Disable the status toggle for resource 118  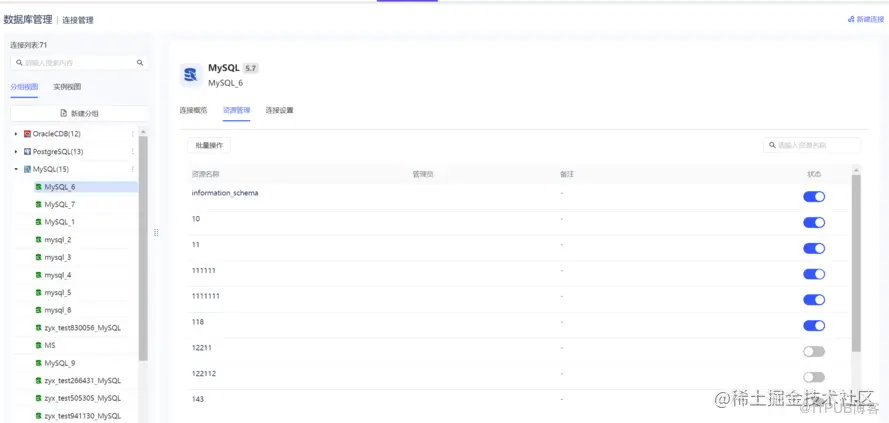(814, 325)
